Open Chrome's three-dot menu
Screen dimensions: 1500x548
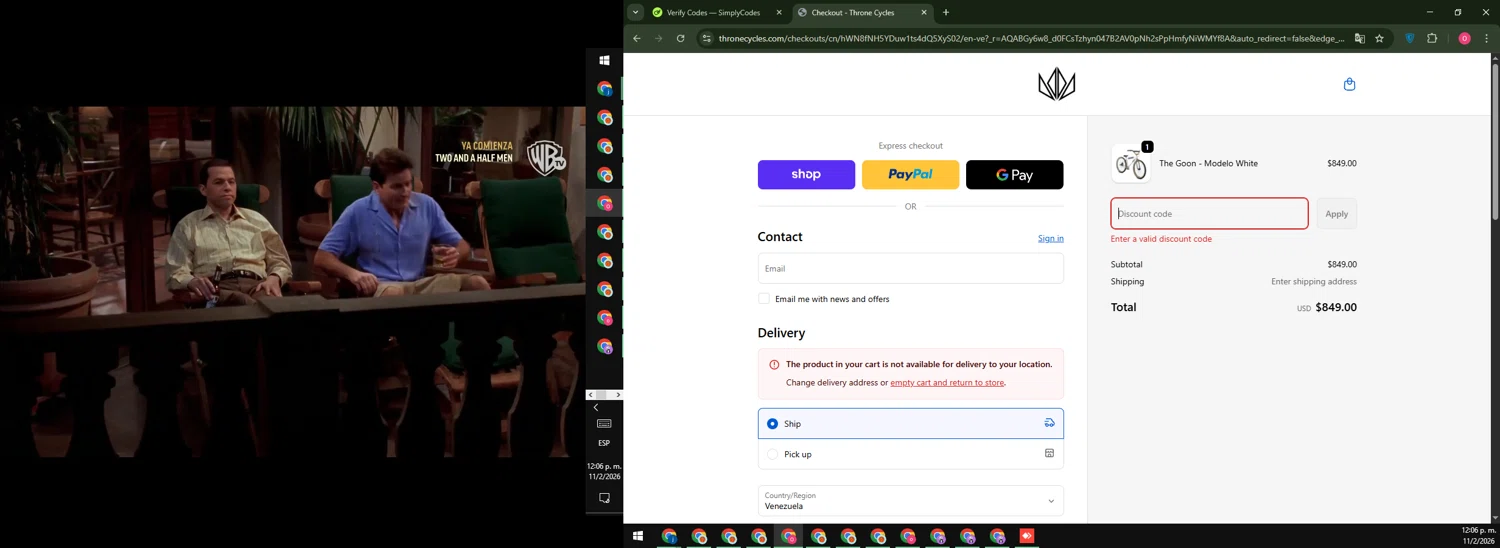[x=1485, y=38]
